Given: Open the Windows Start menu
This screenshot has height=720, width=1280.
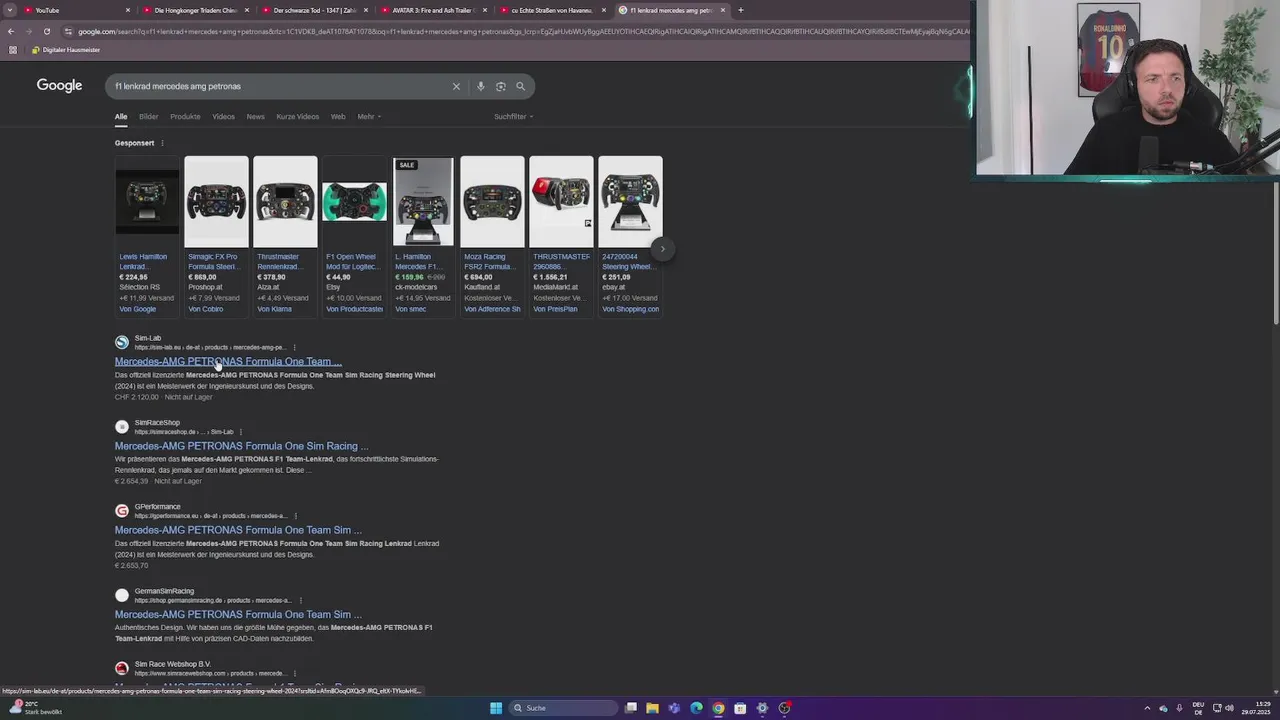Looking at the screenshot, I should click(495, 708).
